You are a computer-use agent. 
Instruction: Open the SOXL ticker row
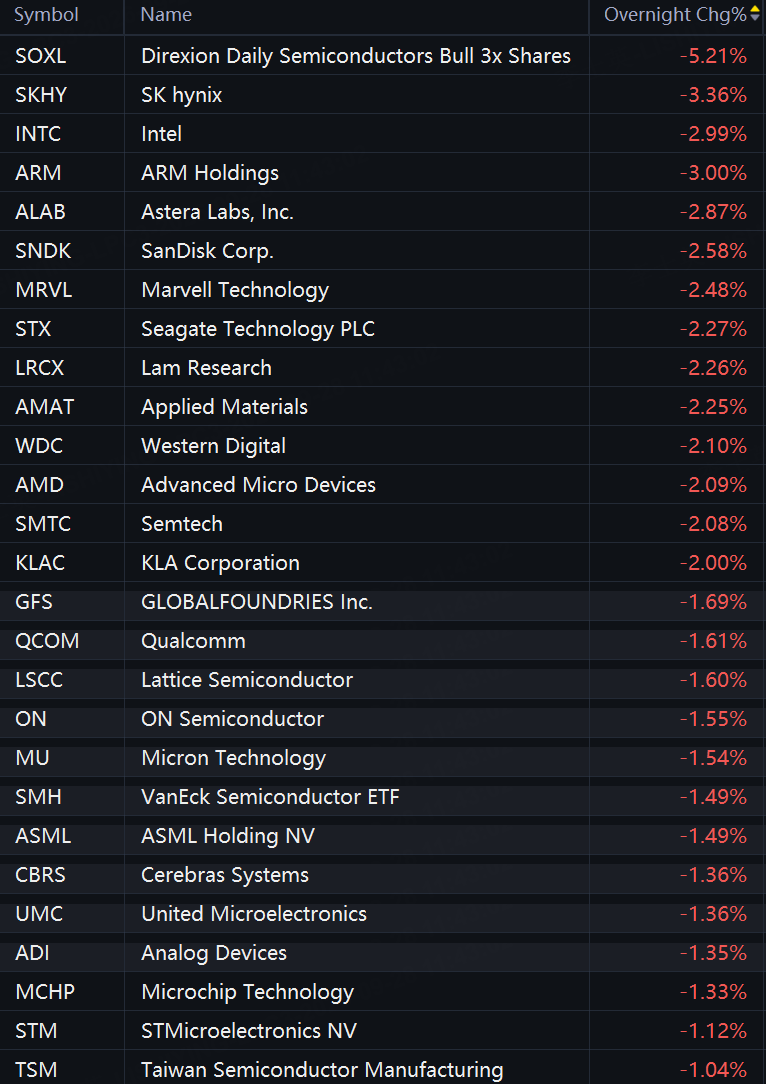pos(383,55)
